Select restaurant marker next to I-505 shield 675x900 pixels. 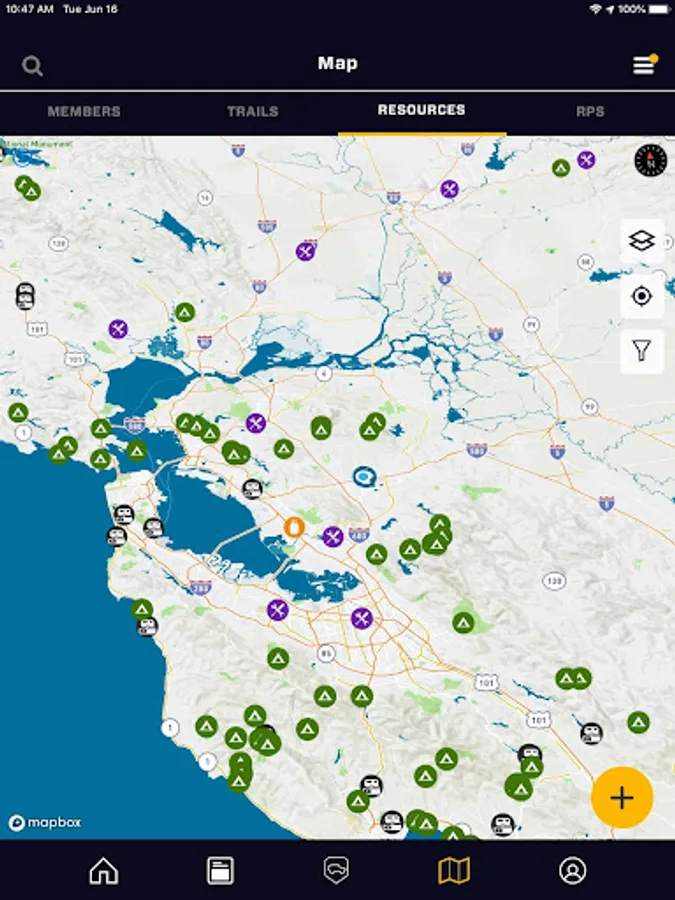pyautogui.click(x=305, y=251)
